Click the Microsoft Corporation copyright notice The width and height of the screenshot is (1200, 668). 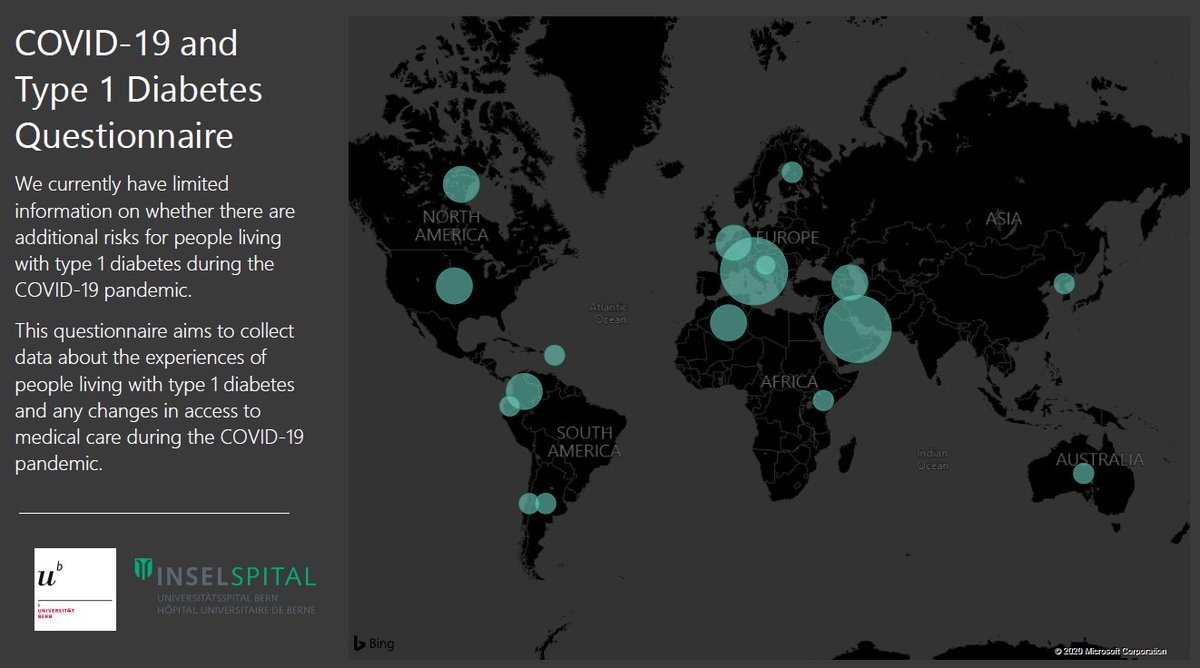pos(1110,651)
